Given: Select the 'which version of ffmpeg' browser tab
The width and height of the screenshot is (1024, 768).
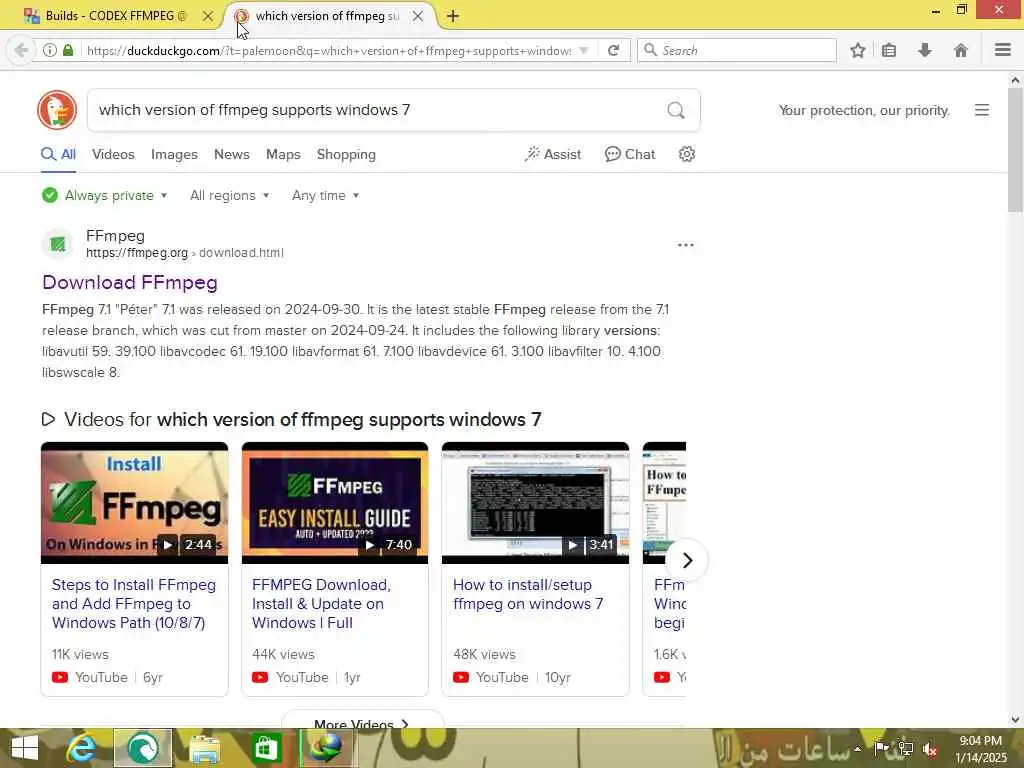Looking at the screenshot, I should pyautogui.click(x=327, y=16).
